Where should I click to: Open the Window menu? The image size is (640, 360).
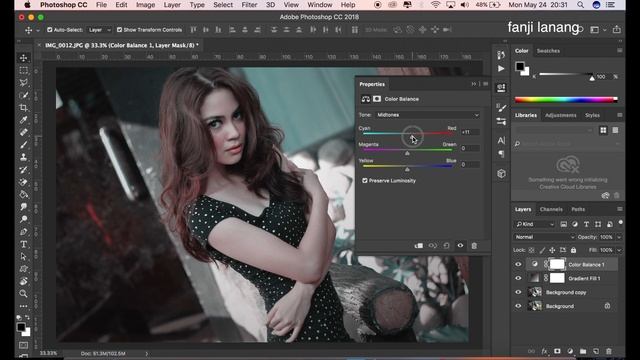(x=320, y=5)
